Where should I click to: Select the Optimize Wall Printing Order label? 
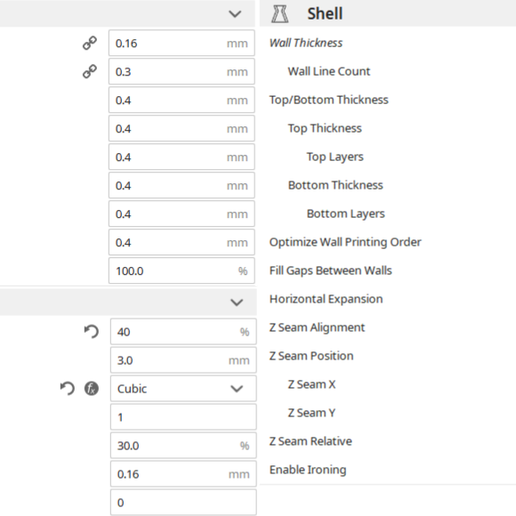click(x=345, y=242)
